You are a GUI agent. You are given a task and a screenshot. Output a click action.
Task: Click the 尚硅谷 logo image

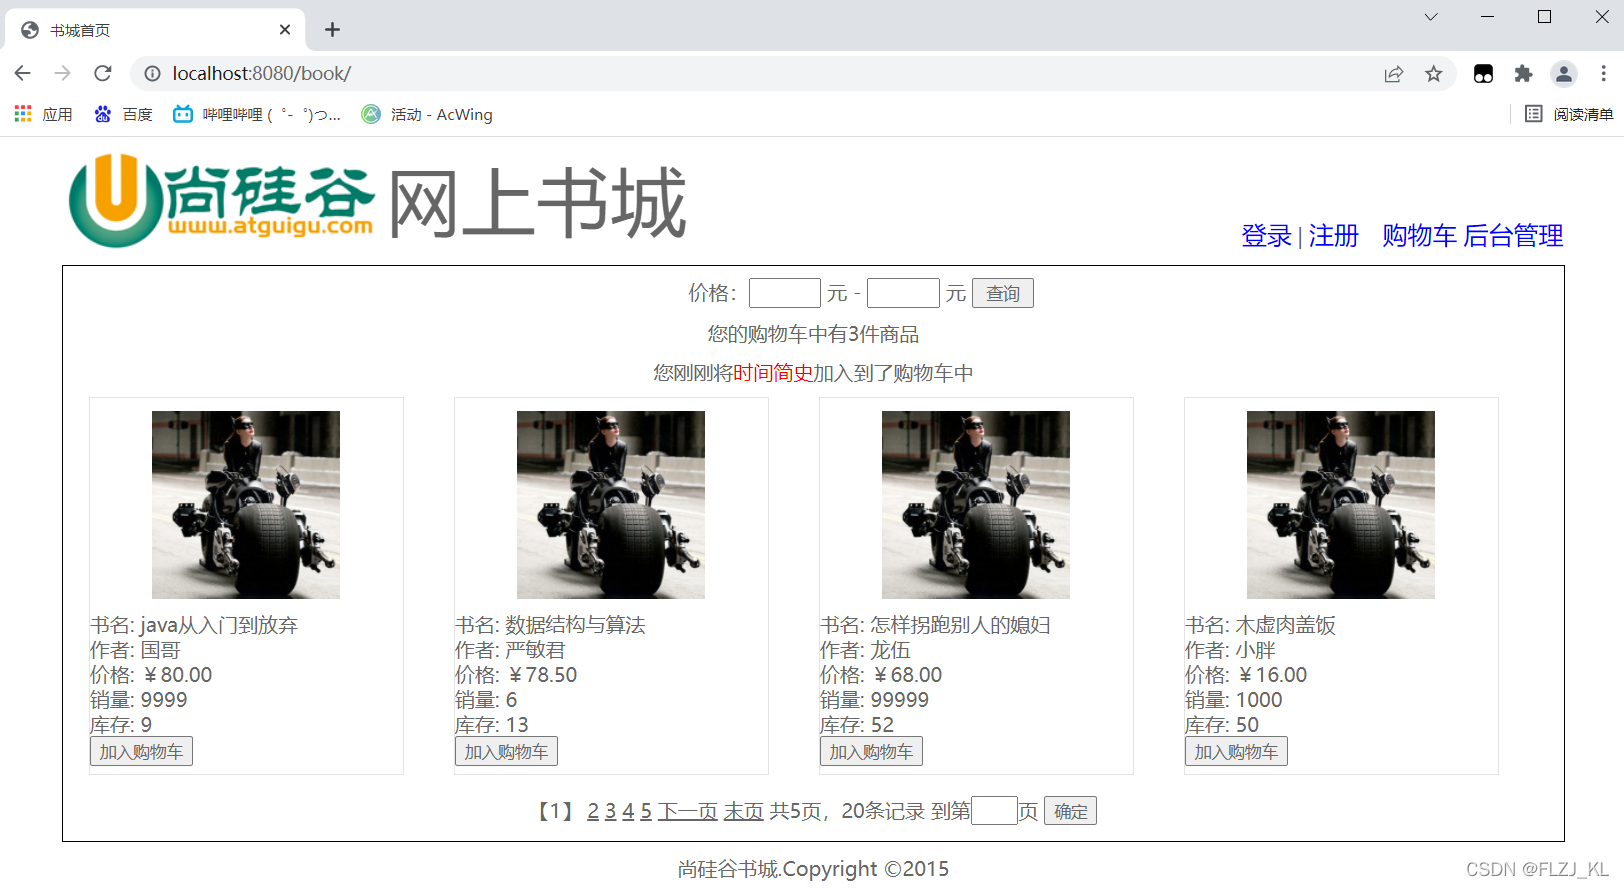click(x=221, y=201)
